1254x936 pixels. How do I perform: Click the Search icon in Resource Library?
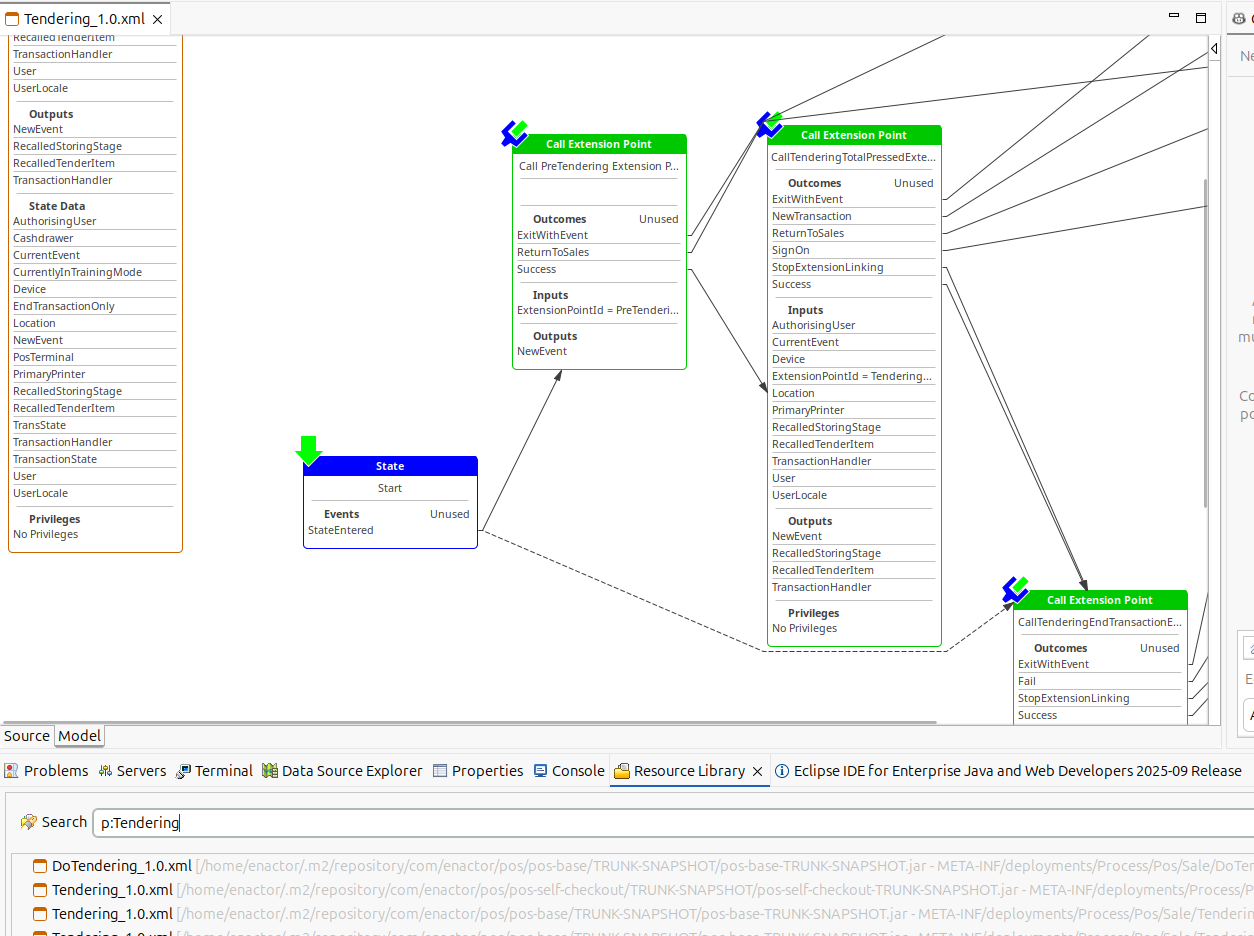28,821
